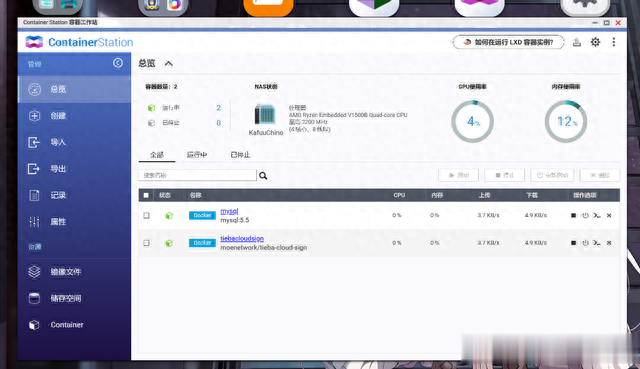Sort by the 名称 name column header
The width and height of the screenshot is (640, 369).
point(196,195)
